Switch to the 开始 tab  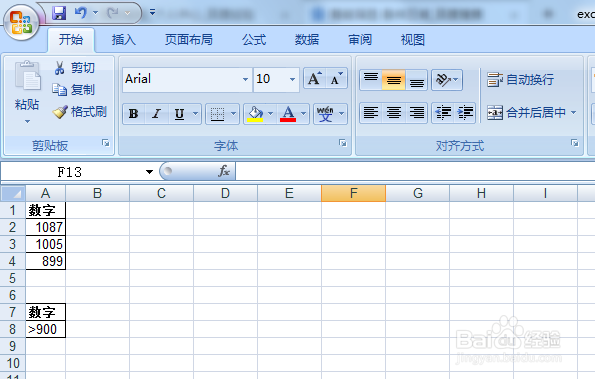pos(71,39)
